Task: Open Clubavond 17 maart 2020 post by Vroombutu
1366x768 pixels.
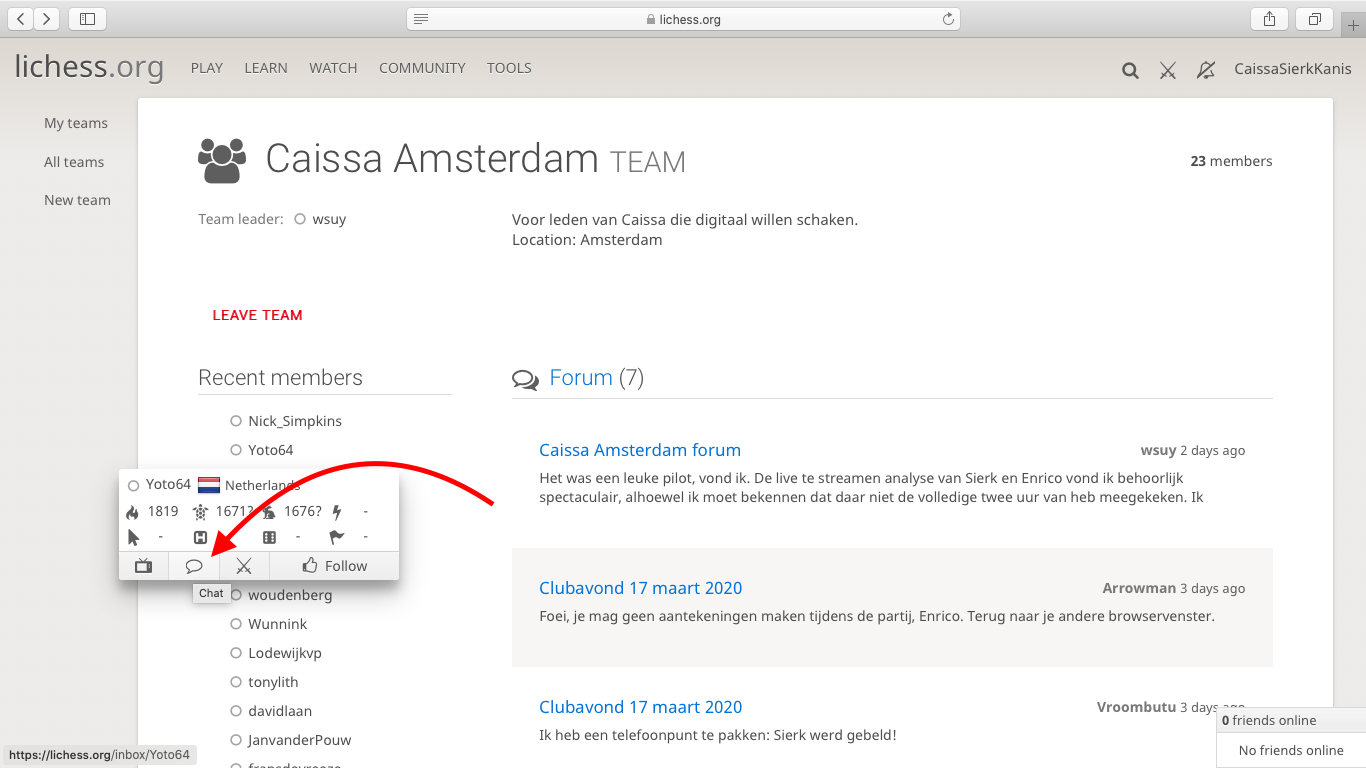Action: (x=641, y=707)
